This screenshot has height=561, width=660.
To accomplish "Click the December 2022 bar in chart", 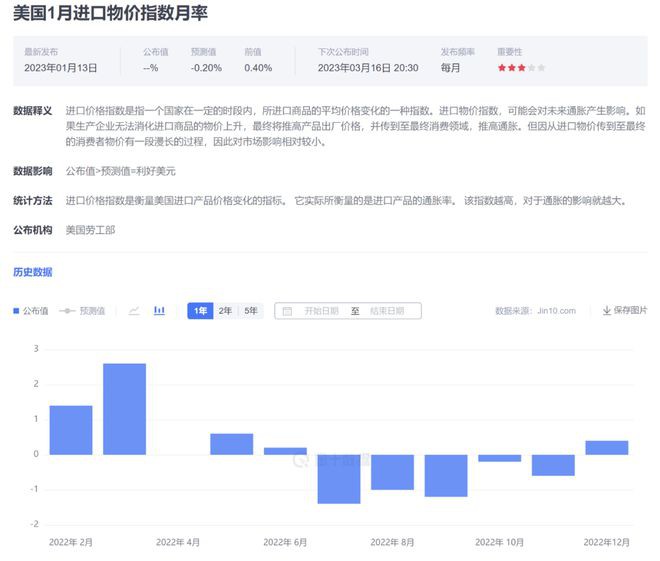I will pyautogui.click(x=607, y=447).
